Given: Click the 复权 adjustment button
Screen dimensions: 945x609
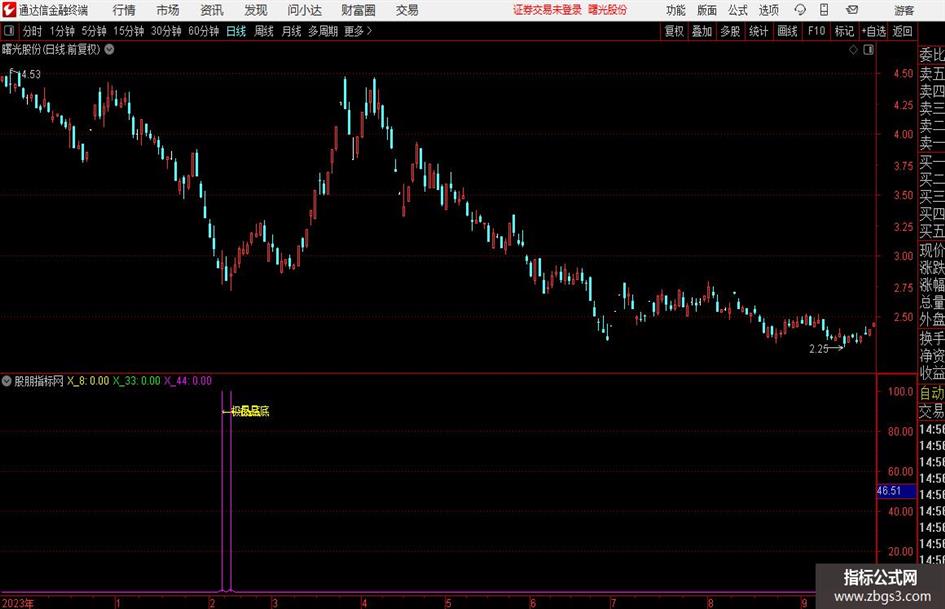Looking at the screenshot, I should tap(674, 31).
